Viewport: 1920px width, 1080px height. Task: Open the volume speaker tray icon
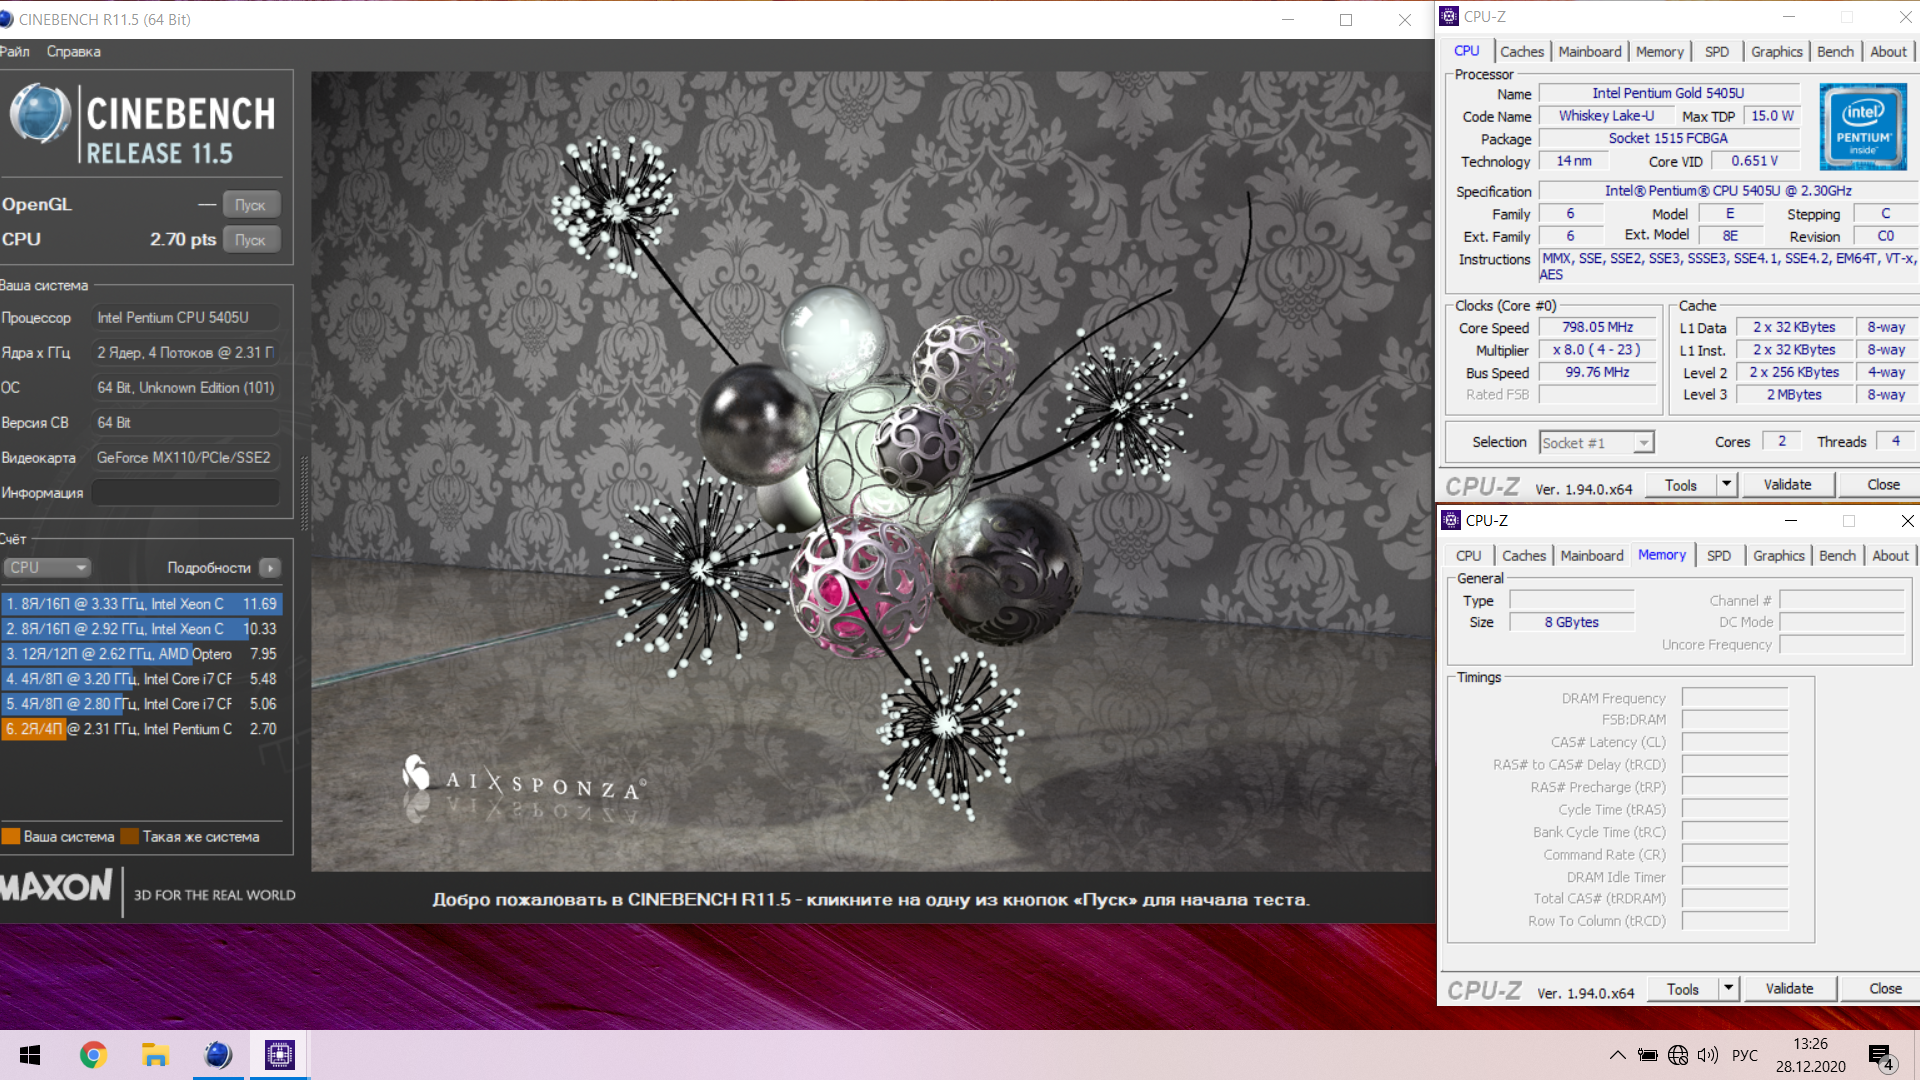point(1708,1055)
